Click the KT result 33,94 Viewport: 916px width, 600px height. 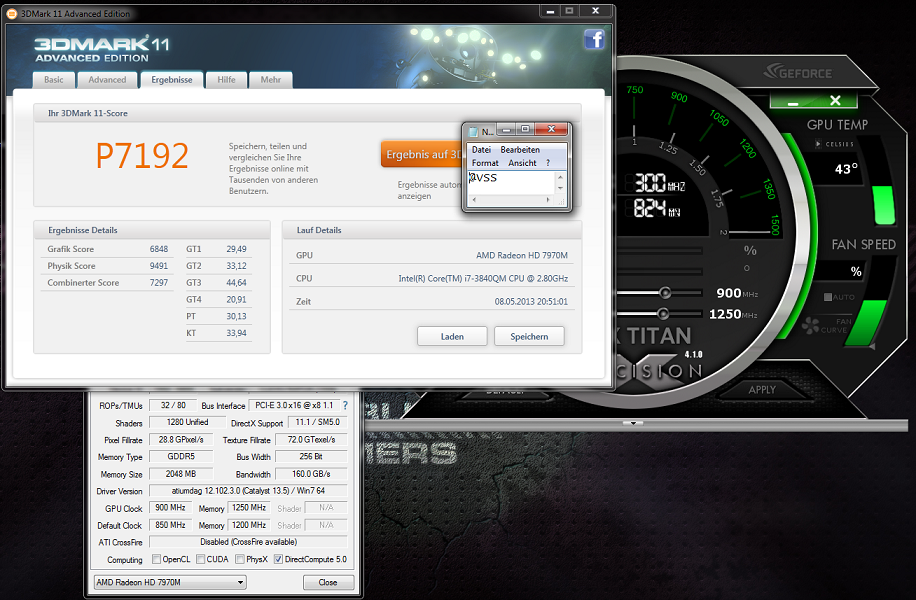click(237, 333)
